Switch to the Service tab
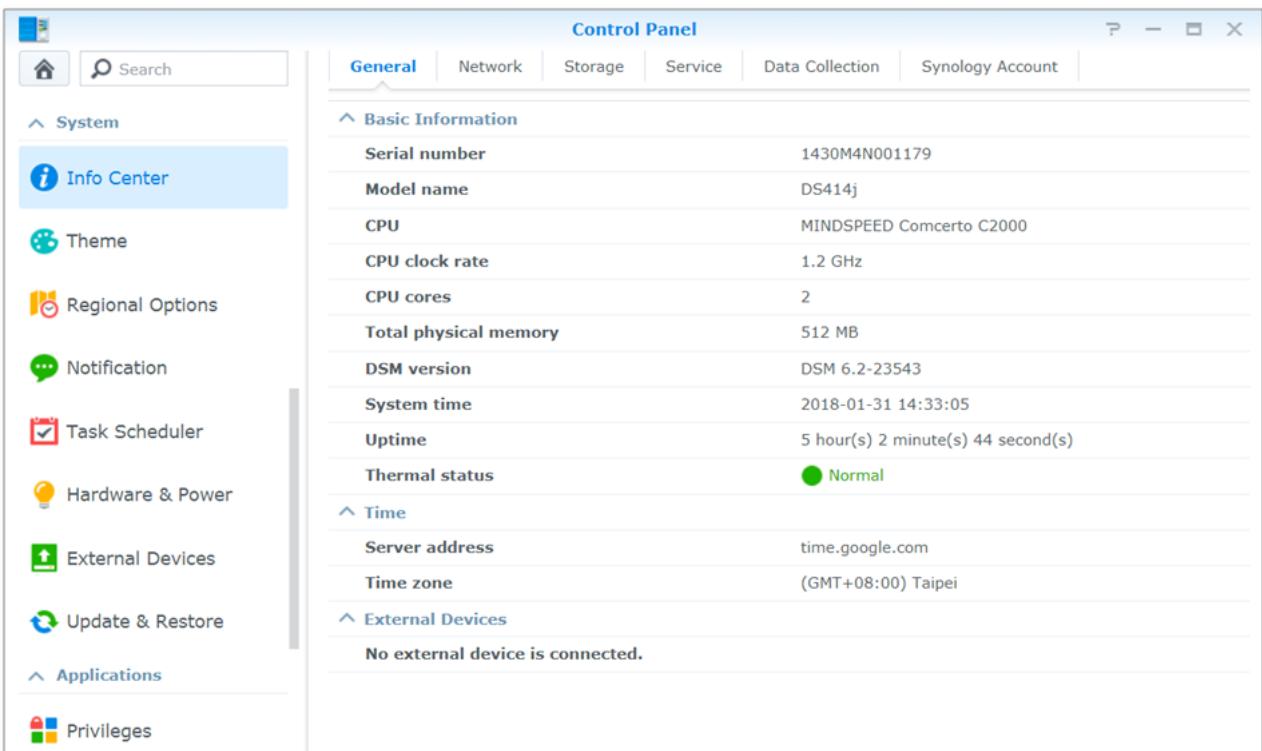 [694, 67]
